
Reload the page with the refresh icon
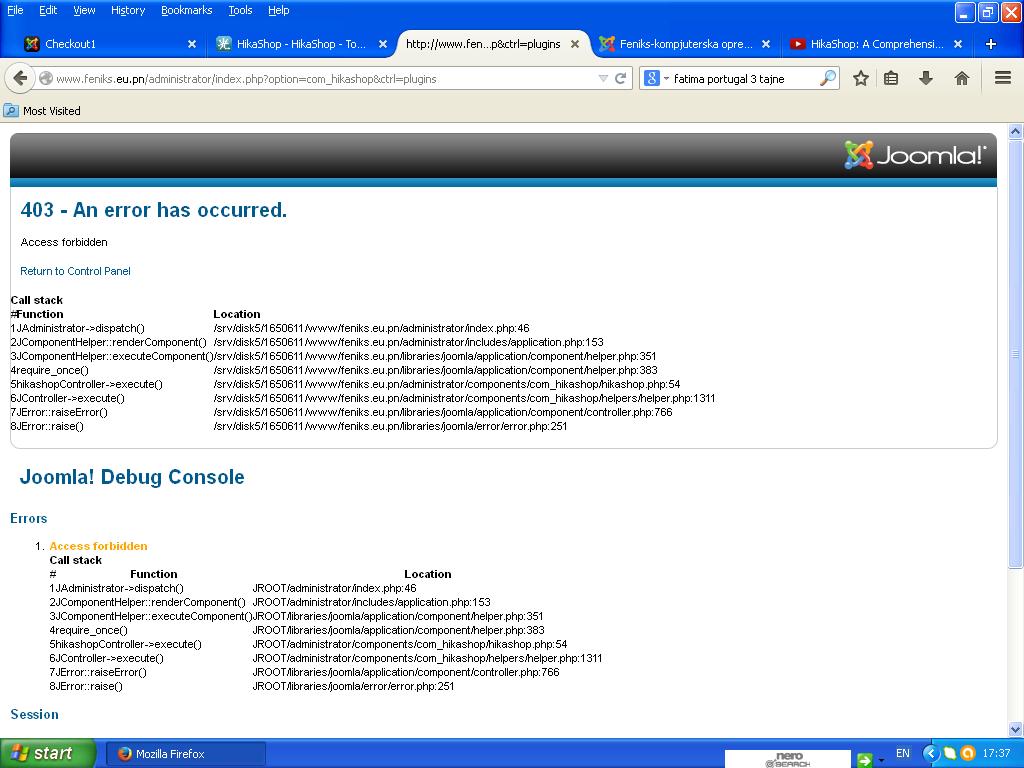pos(620,78)
